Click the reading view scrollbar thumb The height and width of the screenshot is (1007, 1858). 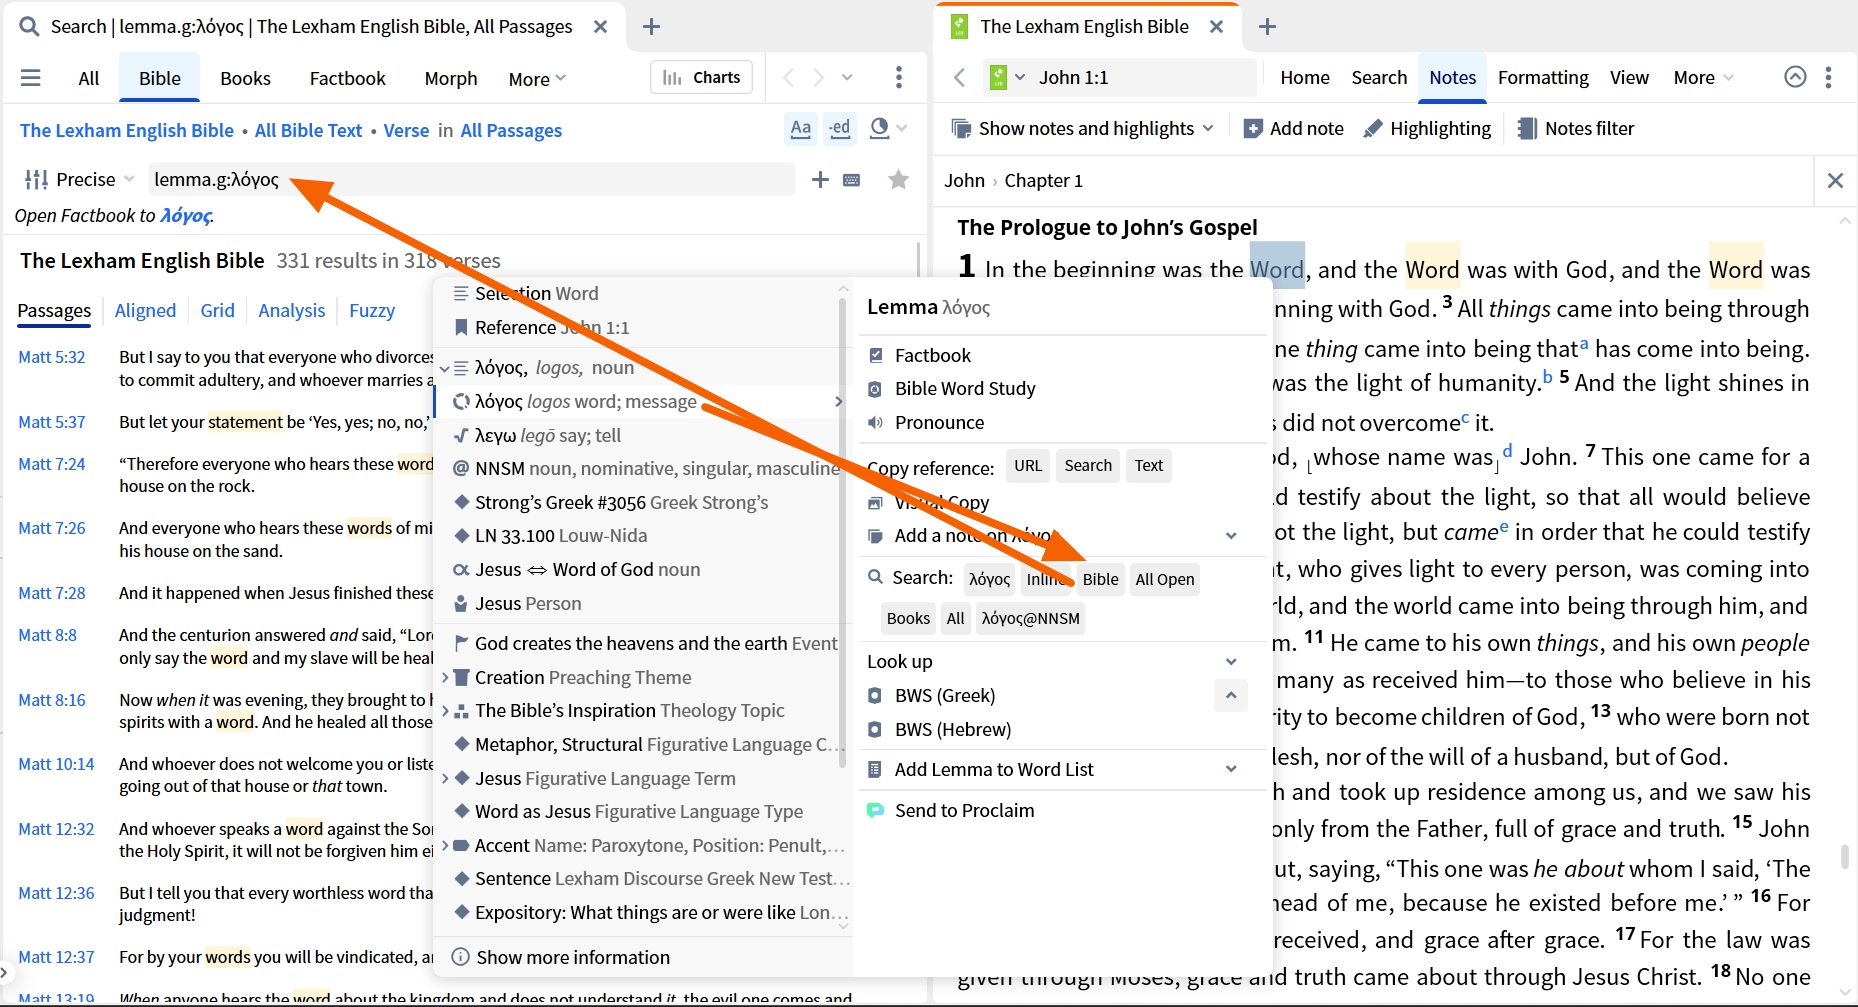click(x=1845, y=857)
